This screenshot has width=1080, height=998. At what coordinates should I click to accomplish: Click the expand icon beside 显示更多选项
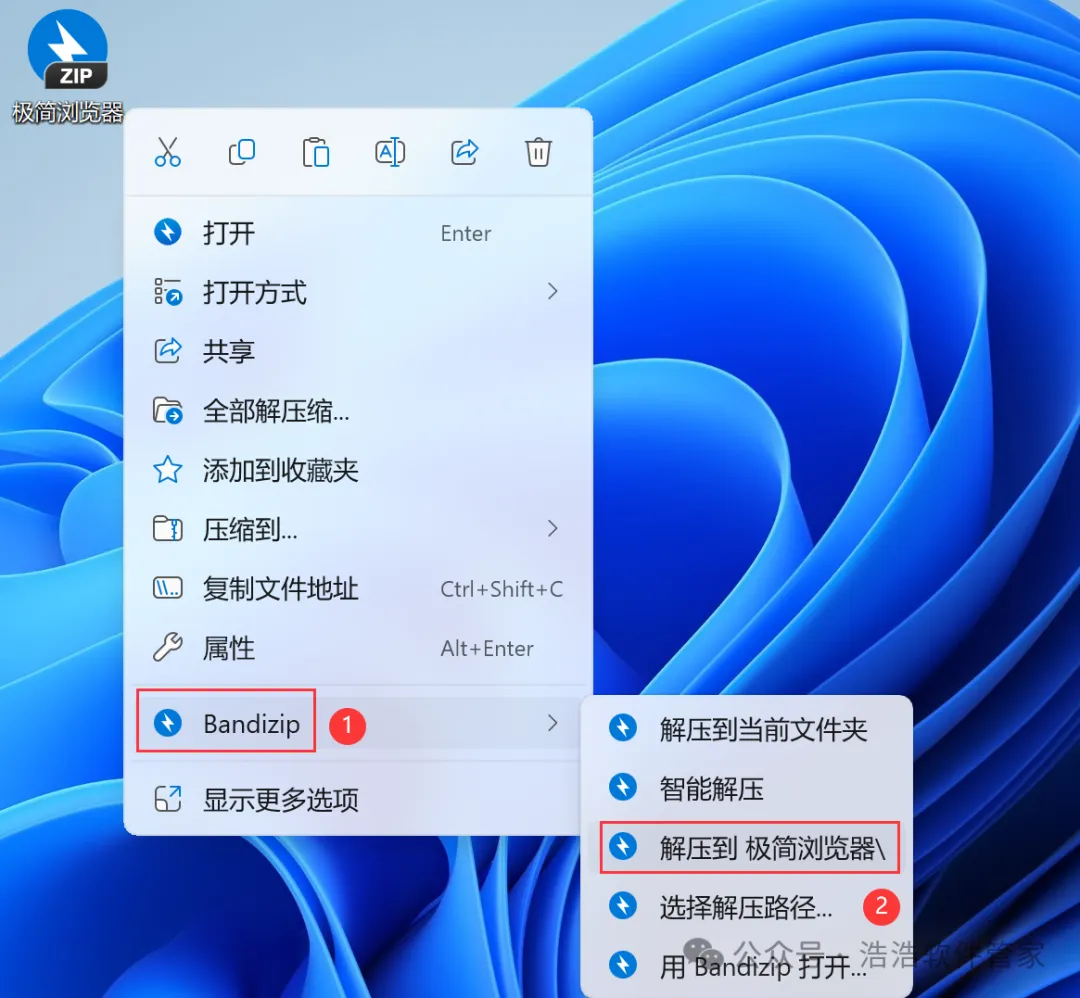pyautogui.click(x=167, y=799)
